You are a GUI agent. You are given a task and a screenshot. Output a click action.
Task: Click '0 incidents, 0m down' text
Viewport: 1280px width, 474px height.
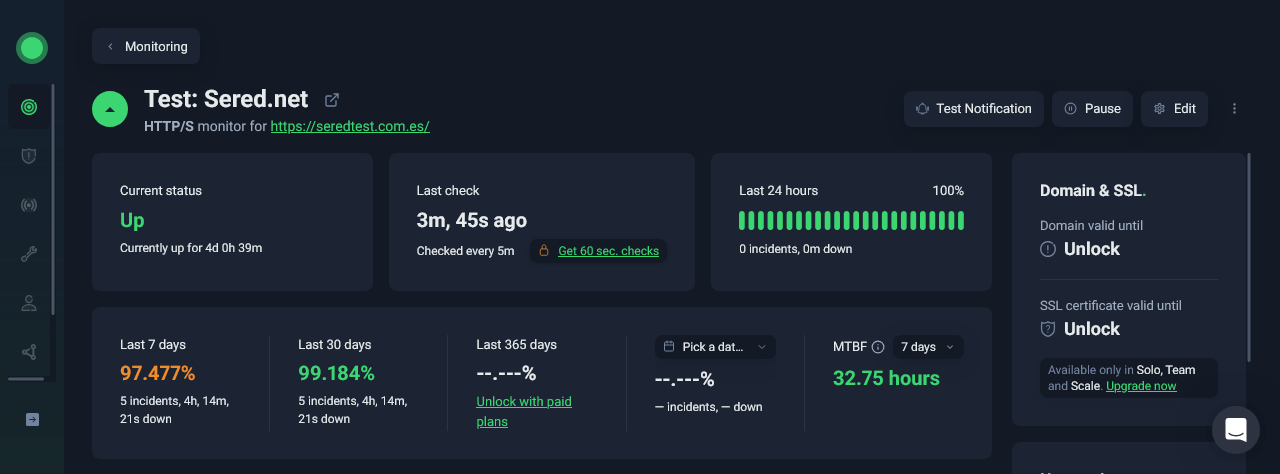[x=796, y=249]
